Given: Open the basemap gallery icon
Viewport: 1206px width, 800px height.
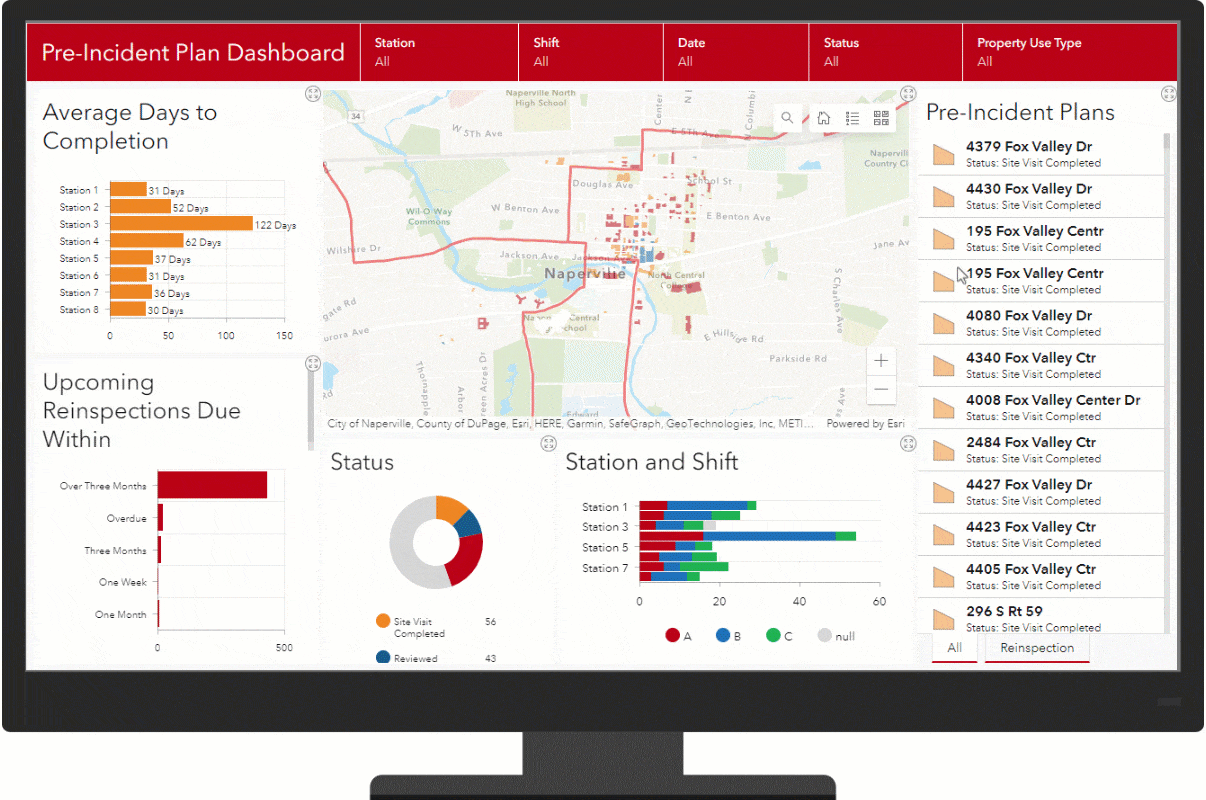Looking at the screenshot, I should coord(881,117).
